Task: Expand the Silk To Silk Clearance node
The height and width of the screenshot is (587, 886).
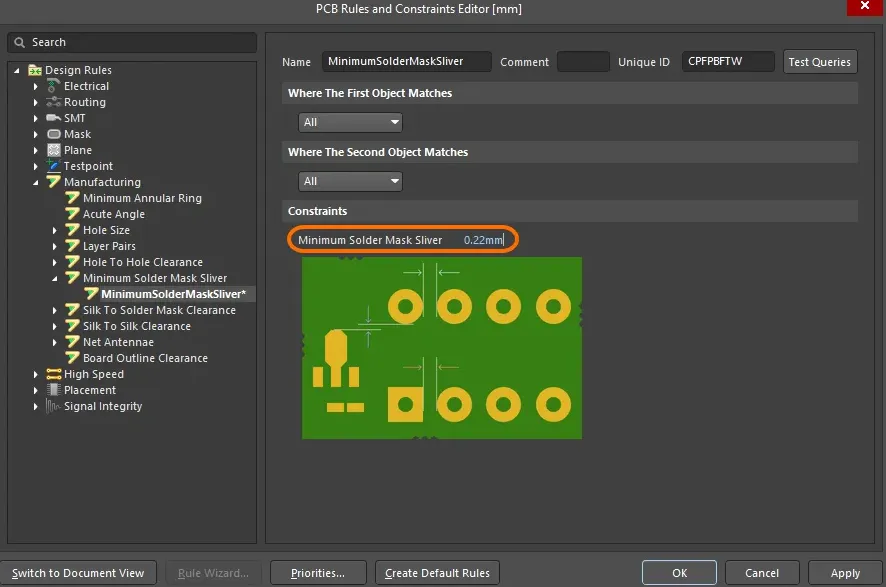Action: tap(54, 327)
